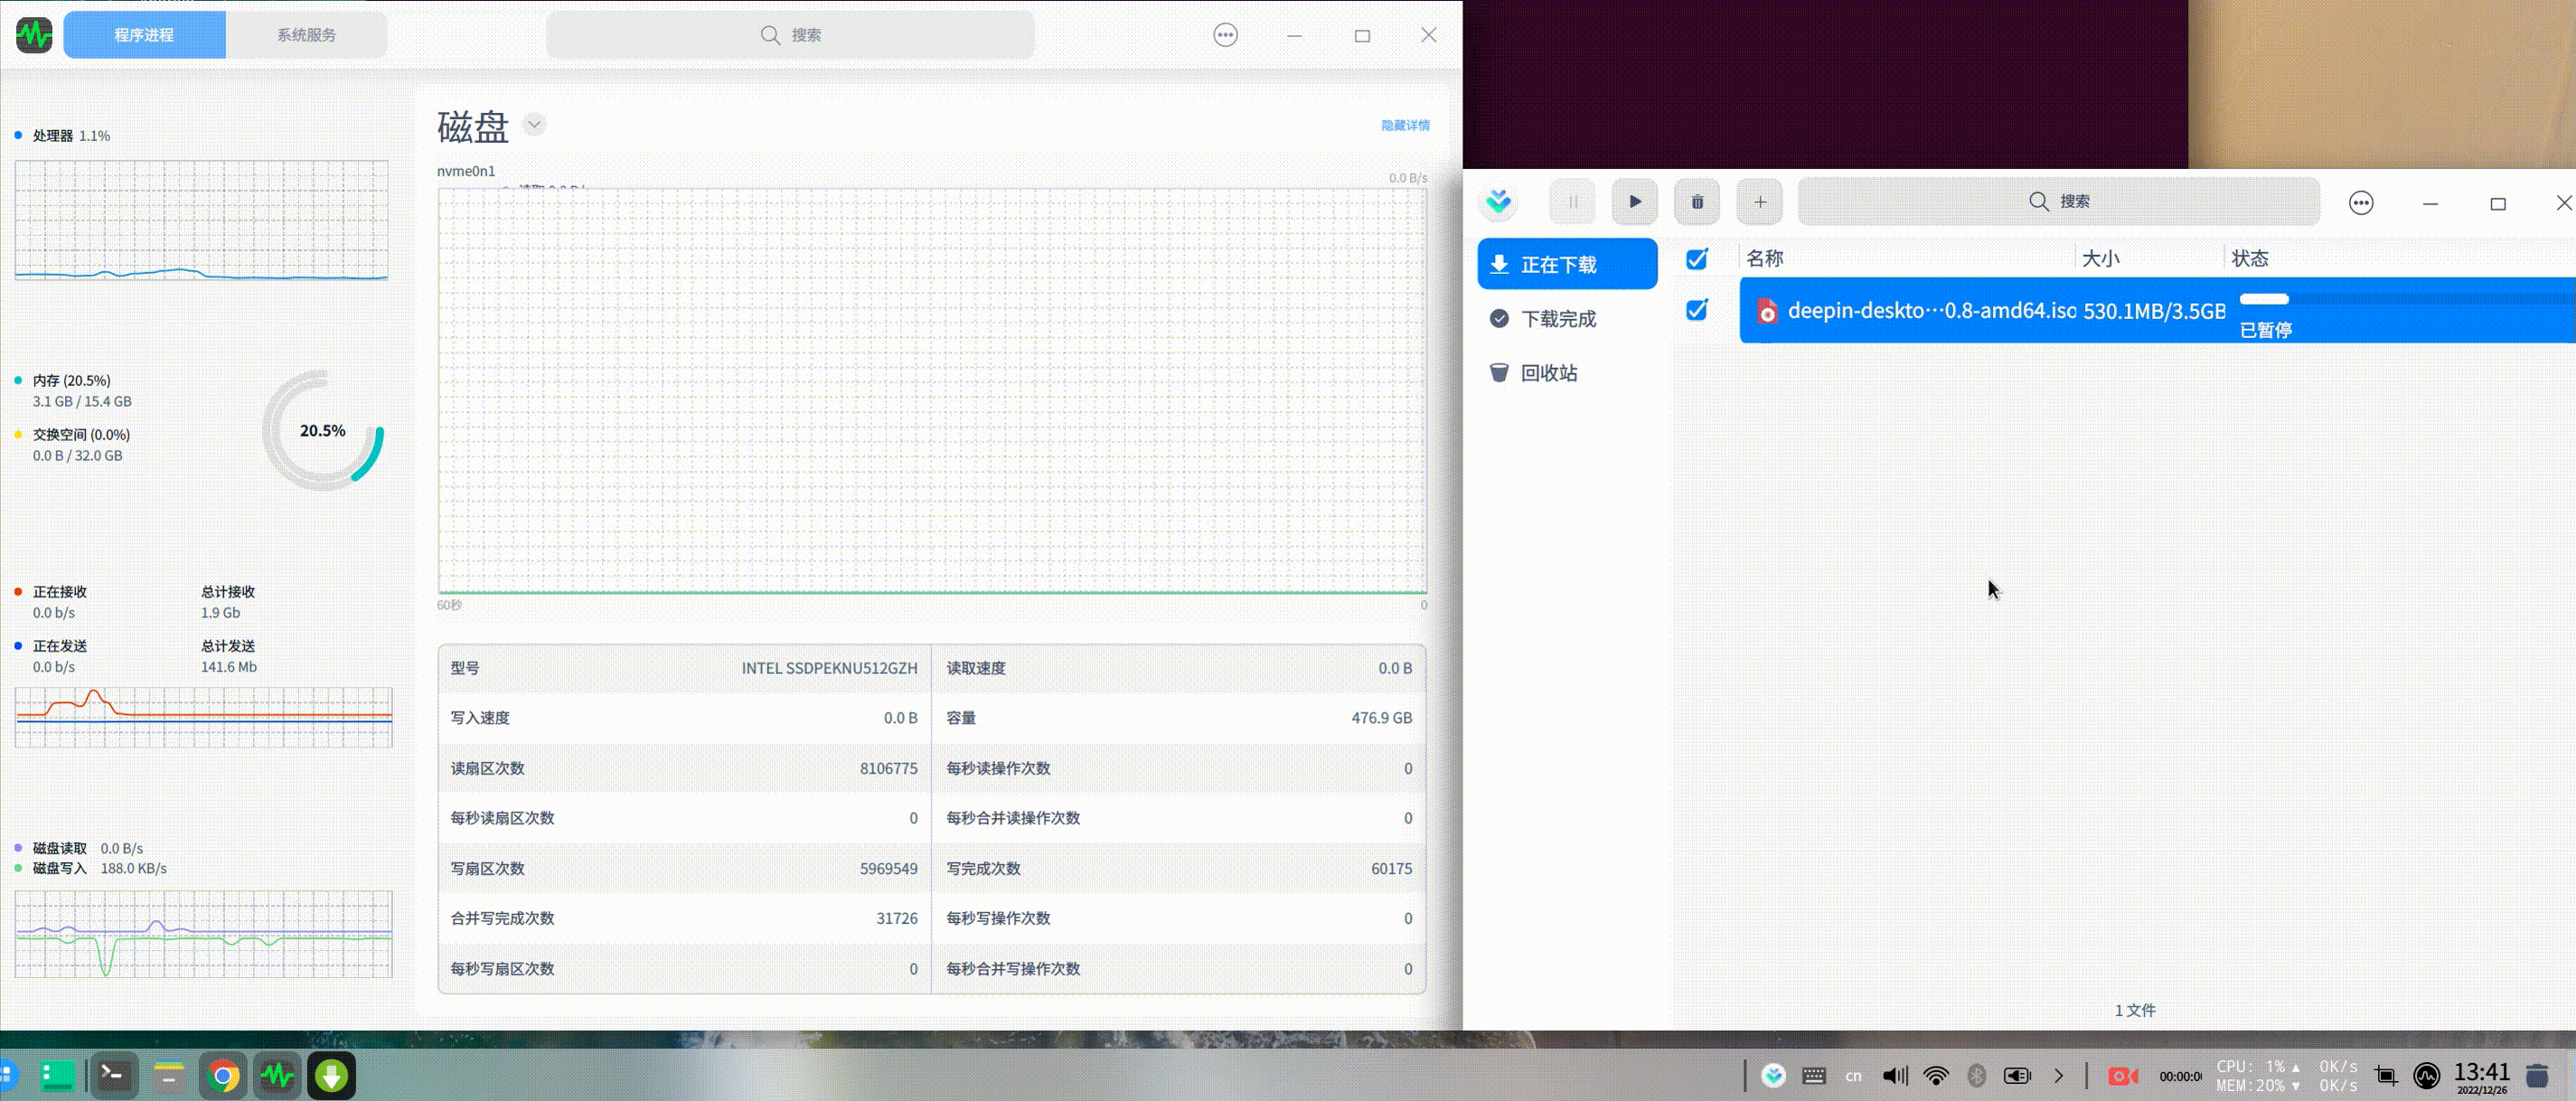Click the 隐藏详情 link
Image resolution: width=2576 pixels, height=1101 pixels.
tap(1404, 124)
